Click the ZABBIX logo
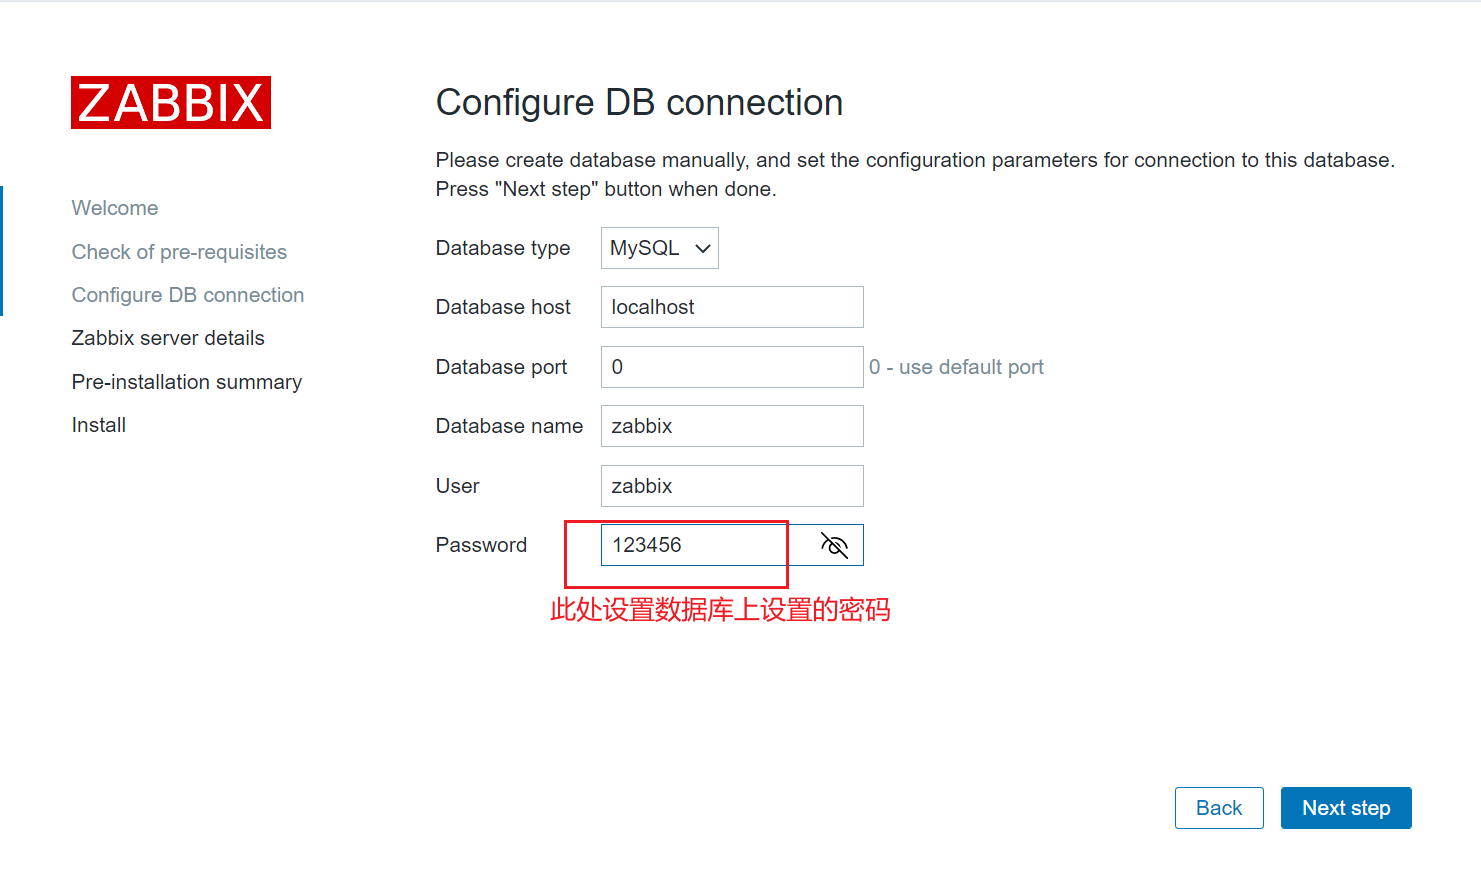This screenshot has height=879, width=1481. click(x=171, y=103)
